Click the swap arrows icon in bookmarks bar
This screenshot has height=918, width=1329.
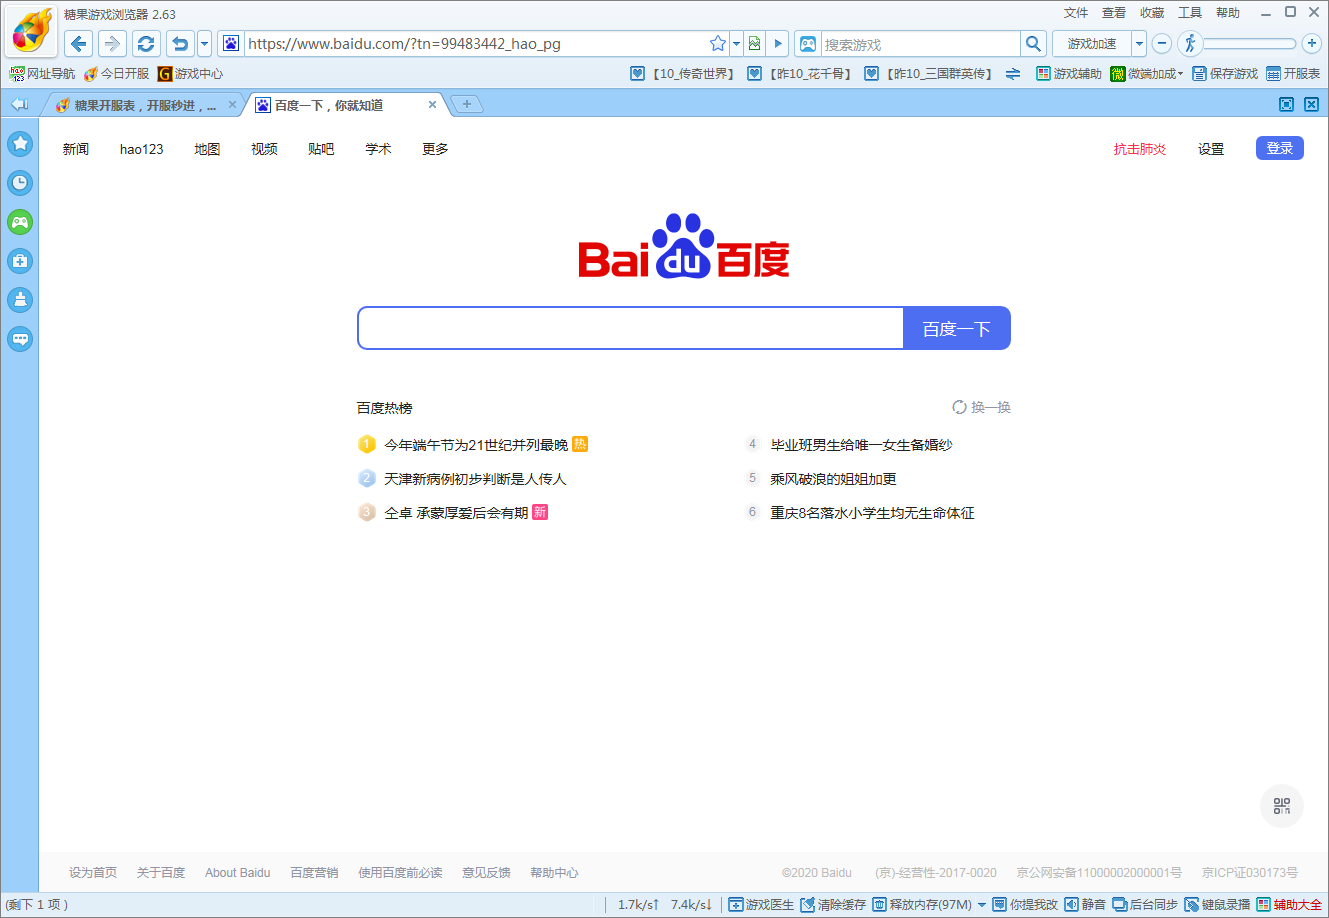tap(1013, 74)
